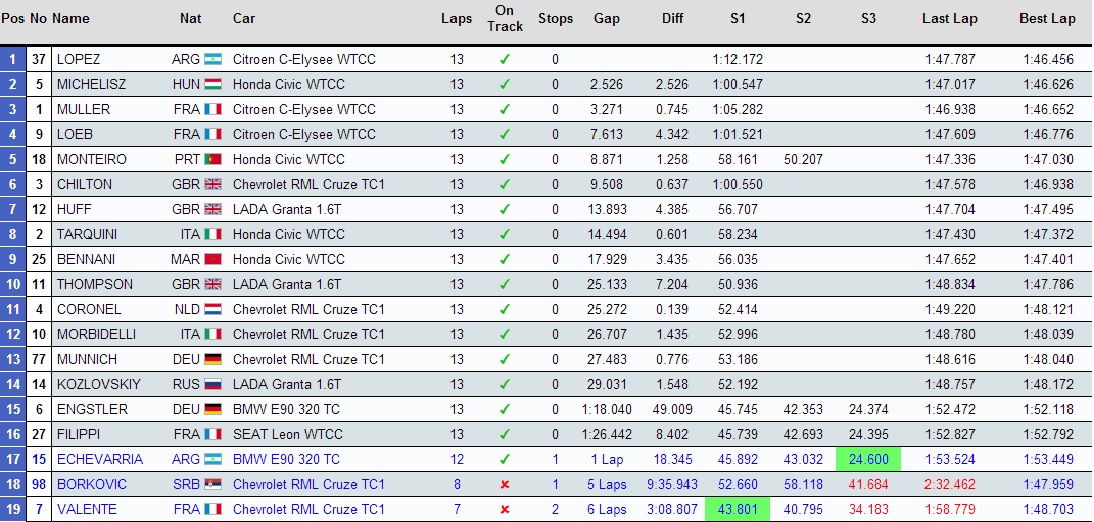Click the Laps column header

[x=456, y=19]
